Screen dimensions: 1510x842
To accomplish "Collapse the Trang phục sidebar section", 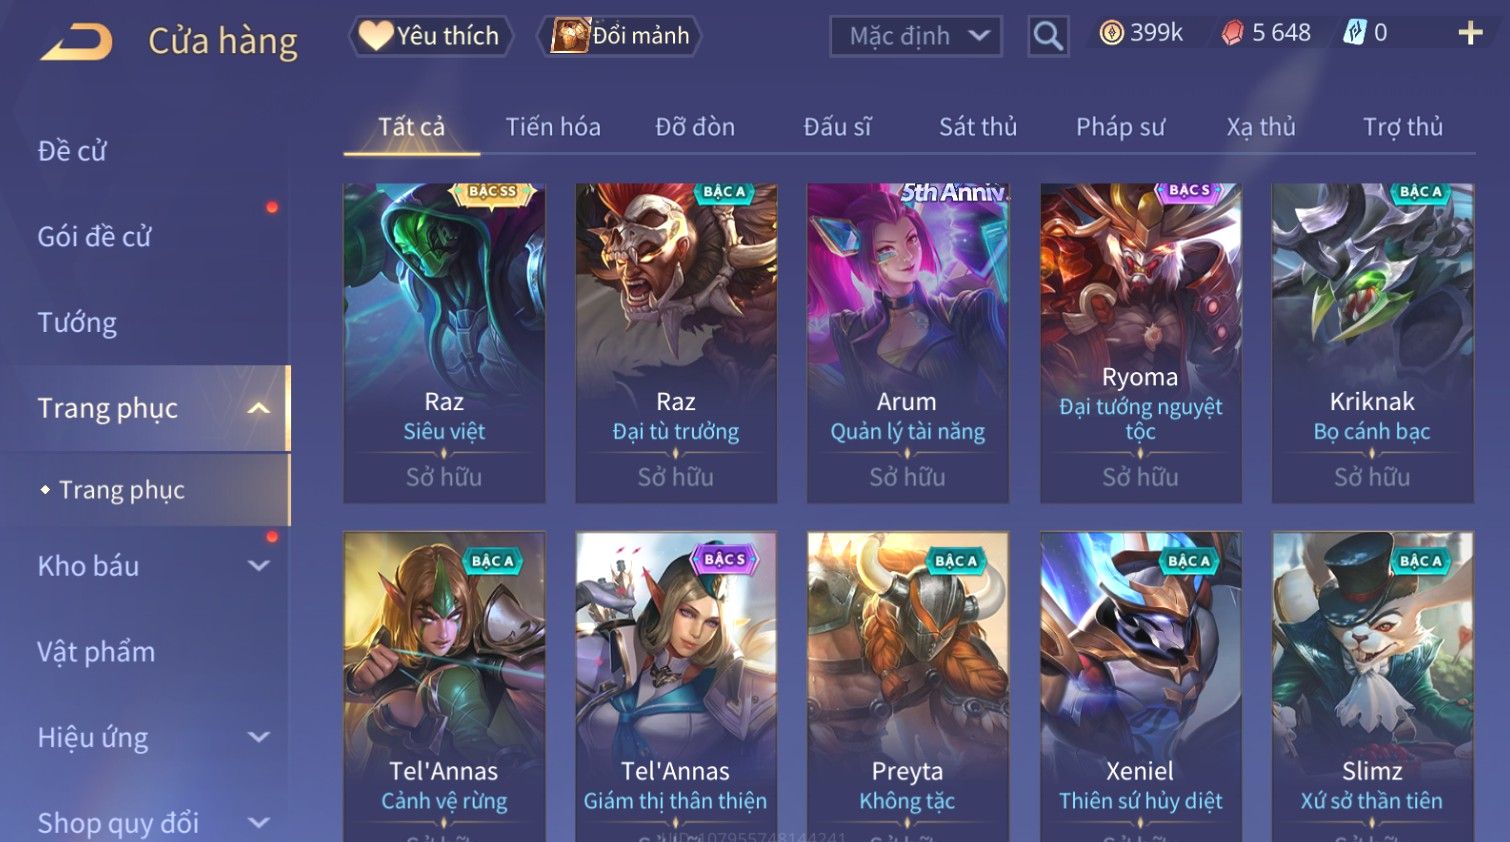I will tap(259, 408).
